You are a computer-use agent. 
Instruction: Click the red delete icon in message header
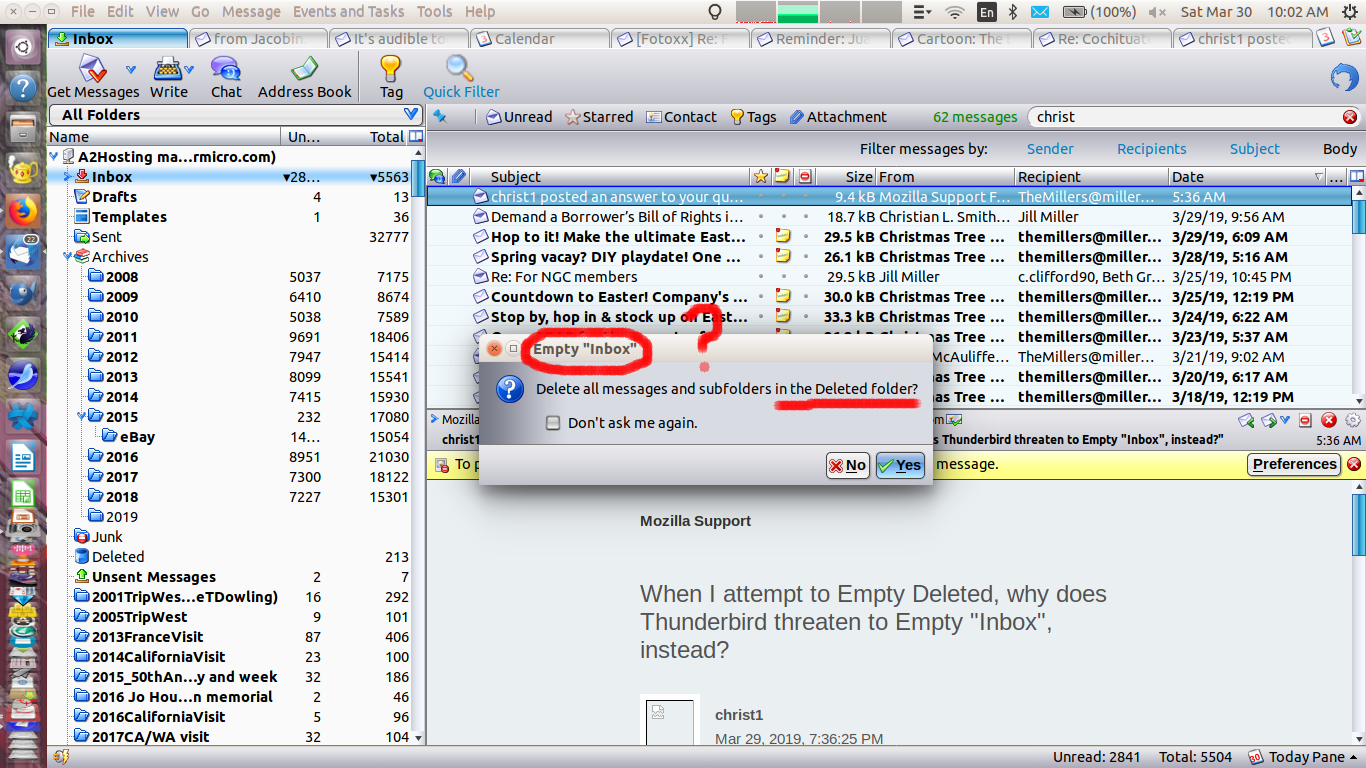point(1329,421)
